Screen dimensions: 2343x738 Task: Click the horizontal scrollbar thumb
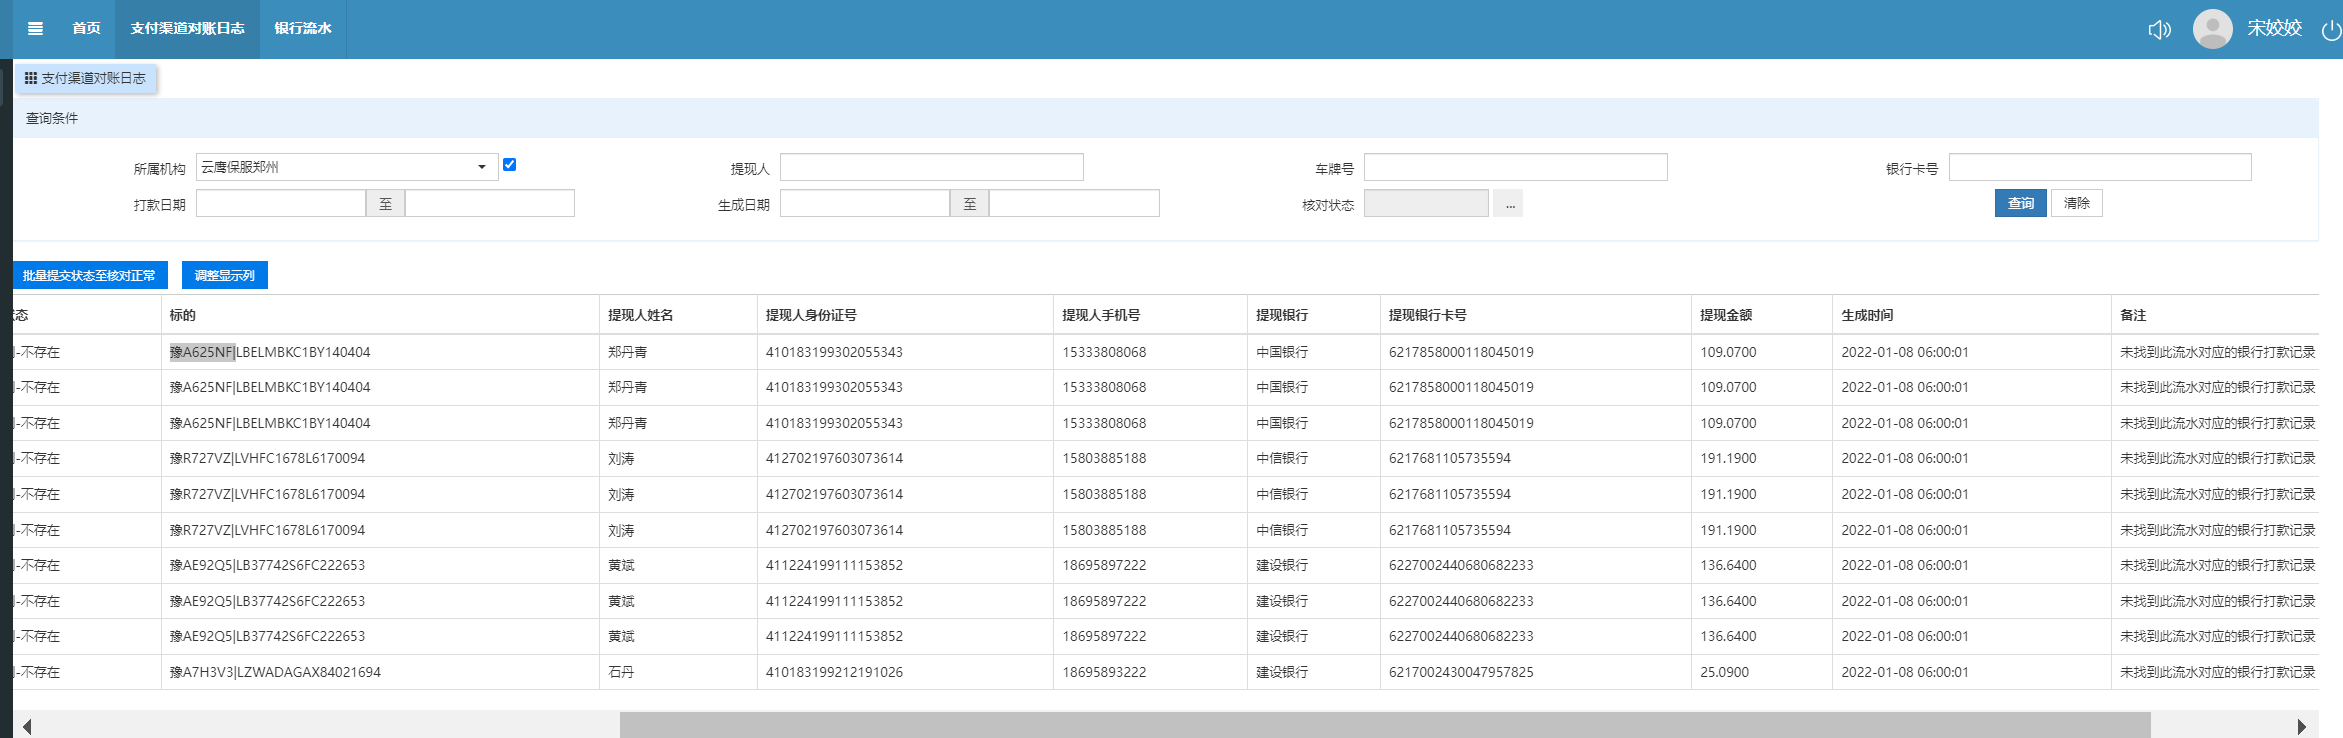click(1384, 725)
